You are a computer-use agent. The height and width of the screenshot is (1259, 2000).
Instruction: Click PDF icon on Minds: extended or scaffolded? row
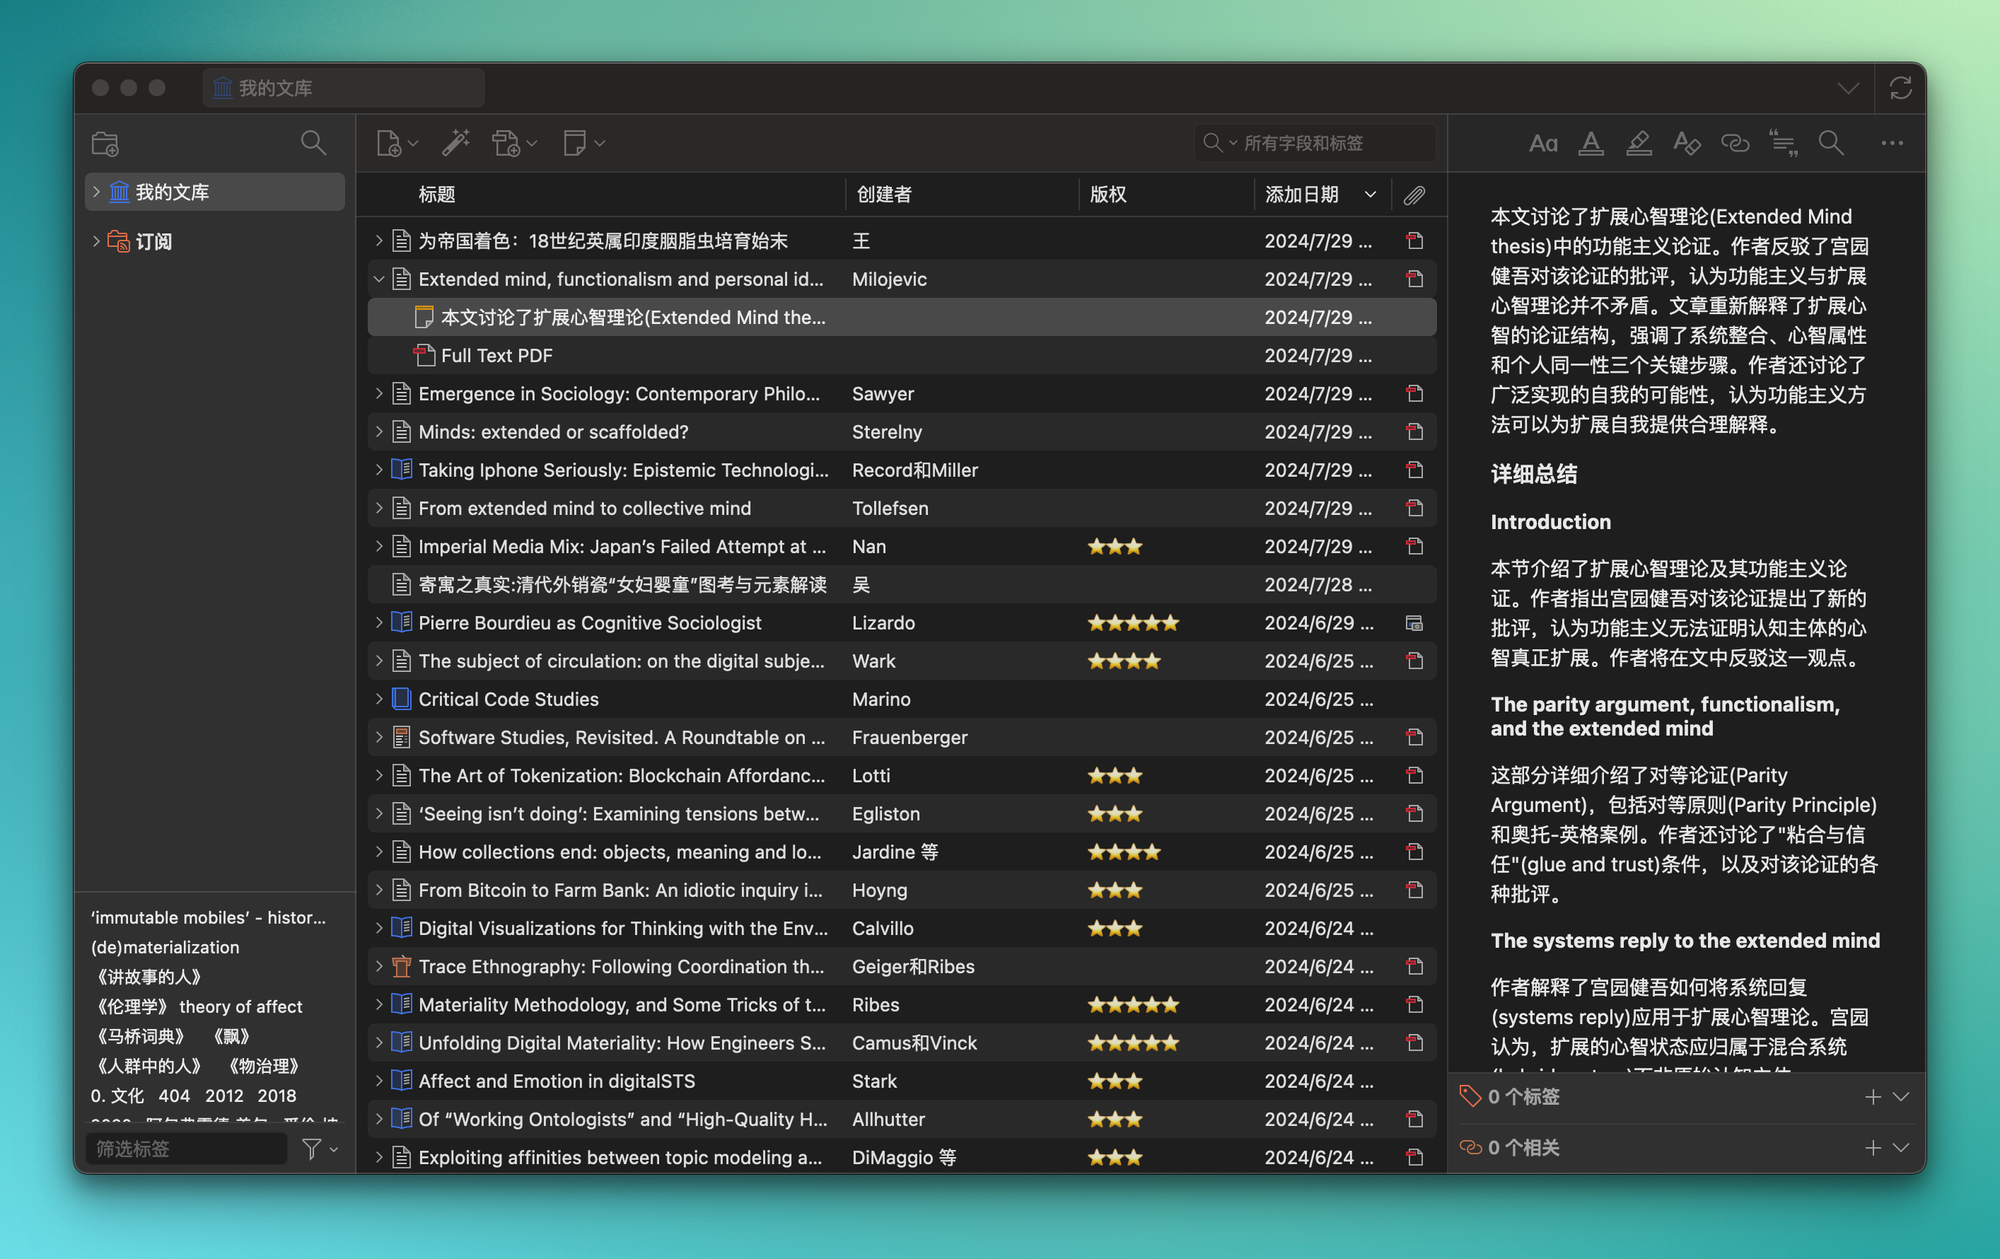(x=1414, y=432)
